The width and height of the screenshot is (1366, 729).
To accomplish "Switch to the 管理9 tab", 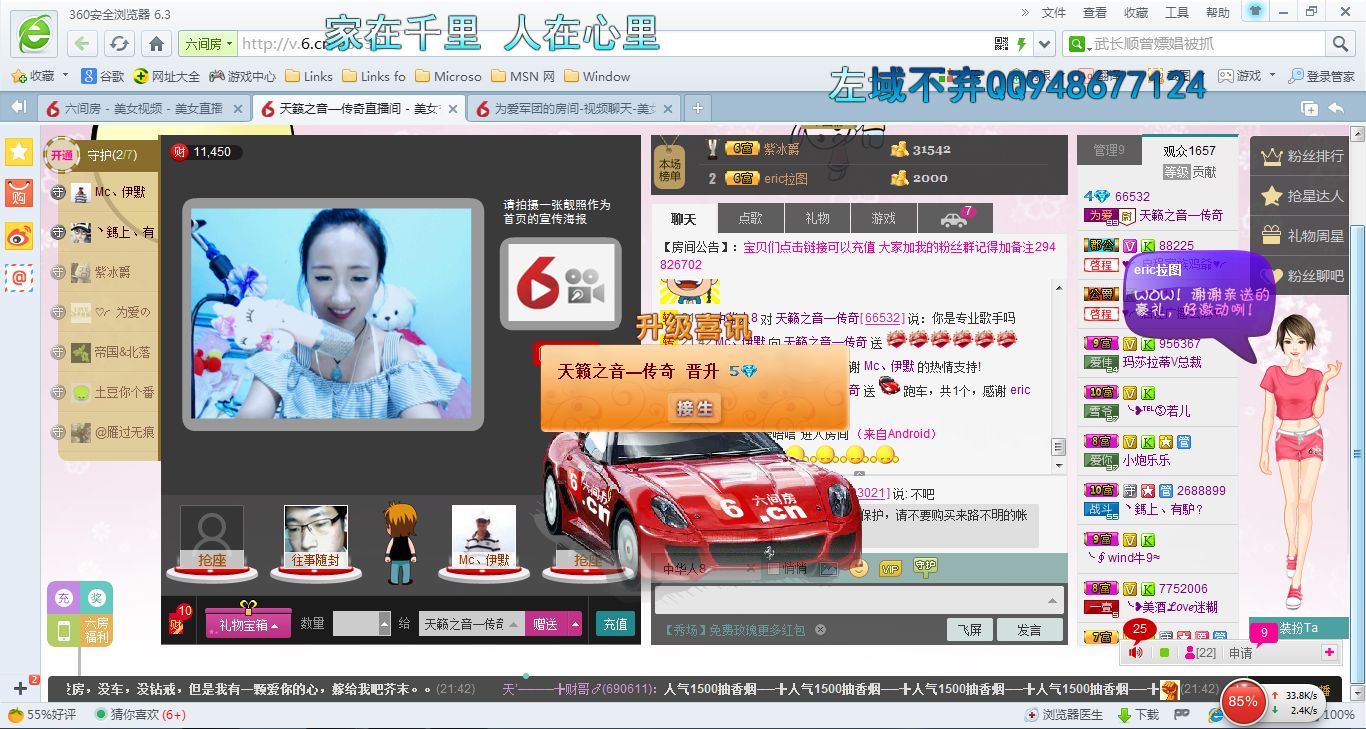I will 1108,150.
